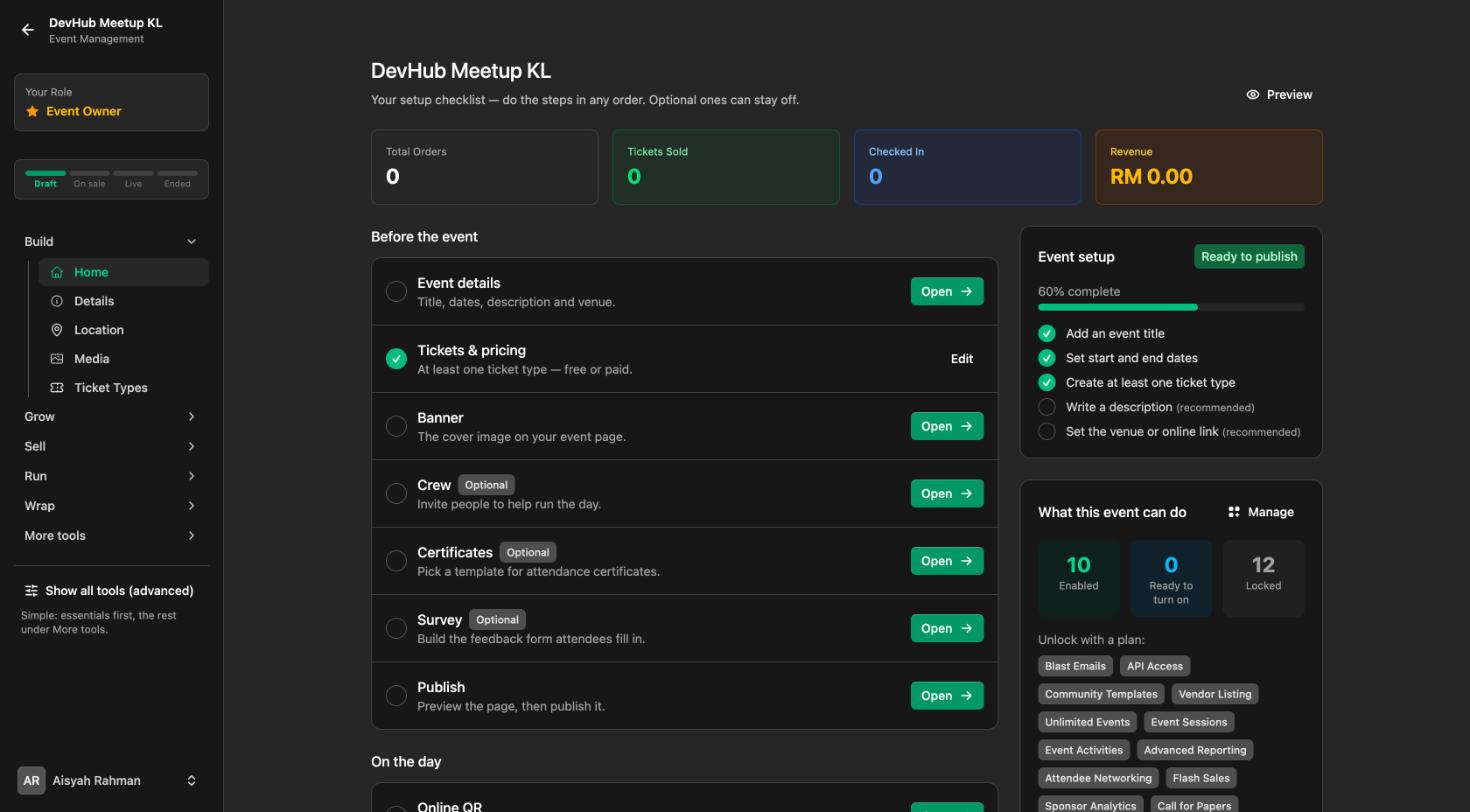
Task: Click the green checkmark on Tickets & pricing
Action: (x=396, y=359)
